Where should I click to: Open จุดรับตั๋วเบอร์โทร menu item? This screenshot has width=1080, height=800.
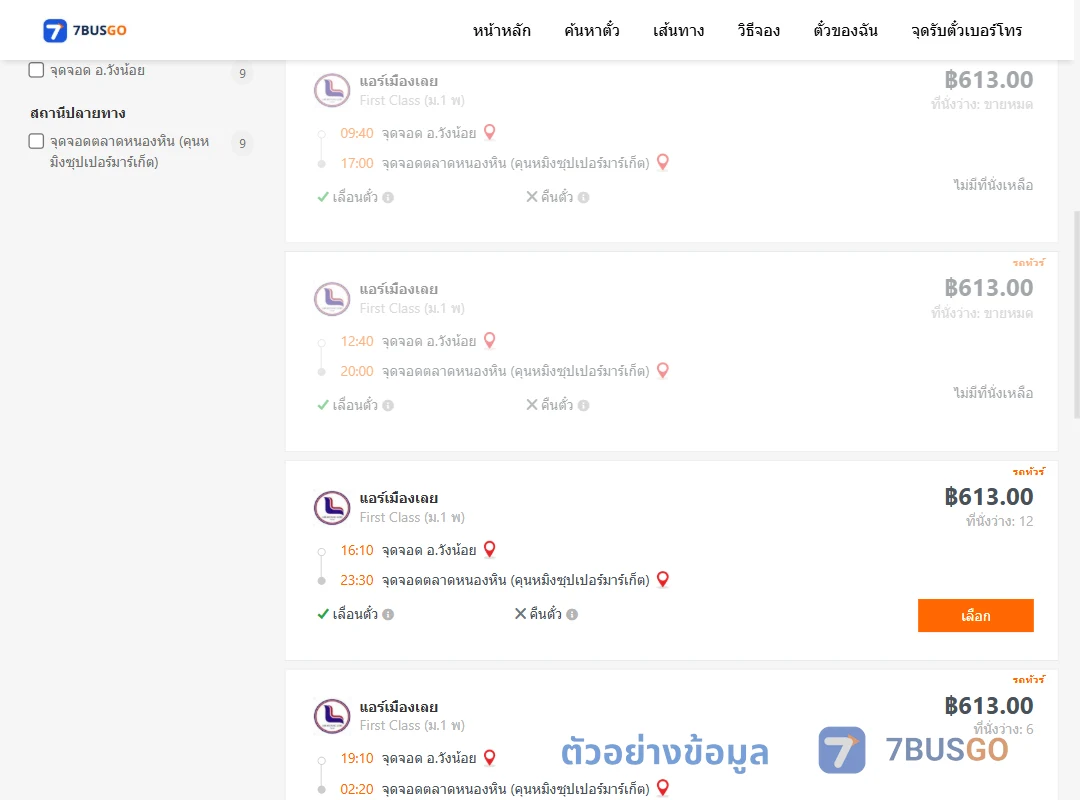point(966,30)
